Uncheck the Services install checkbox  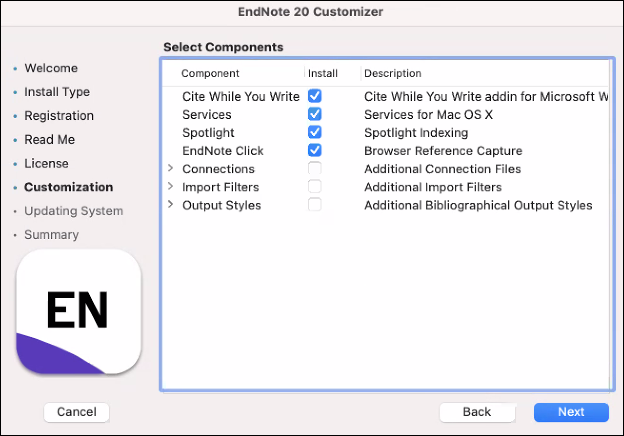point(314,114)
